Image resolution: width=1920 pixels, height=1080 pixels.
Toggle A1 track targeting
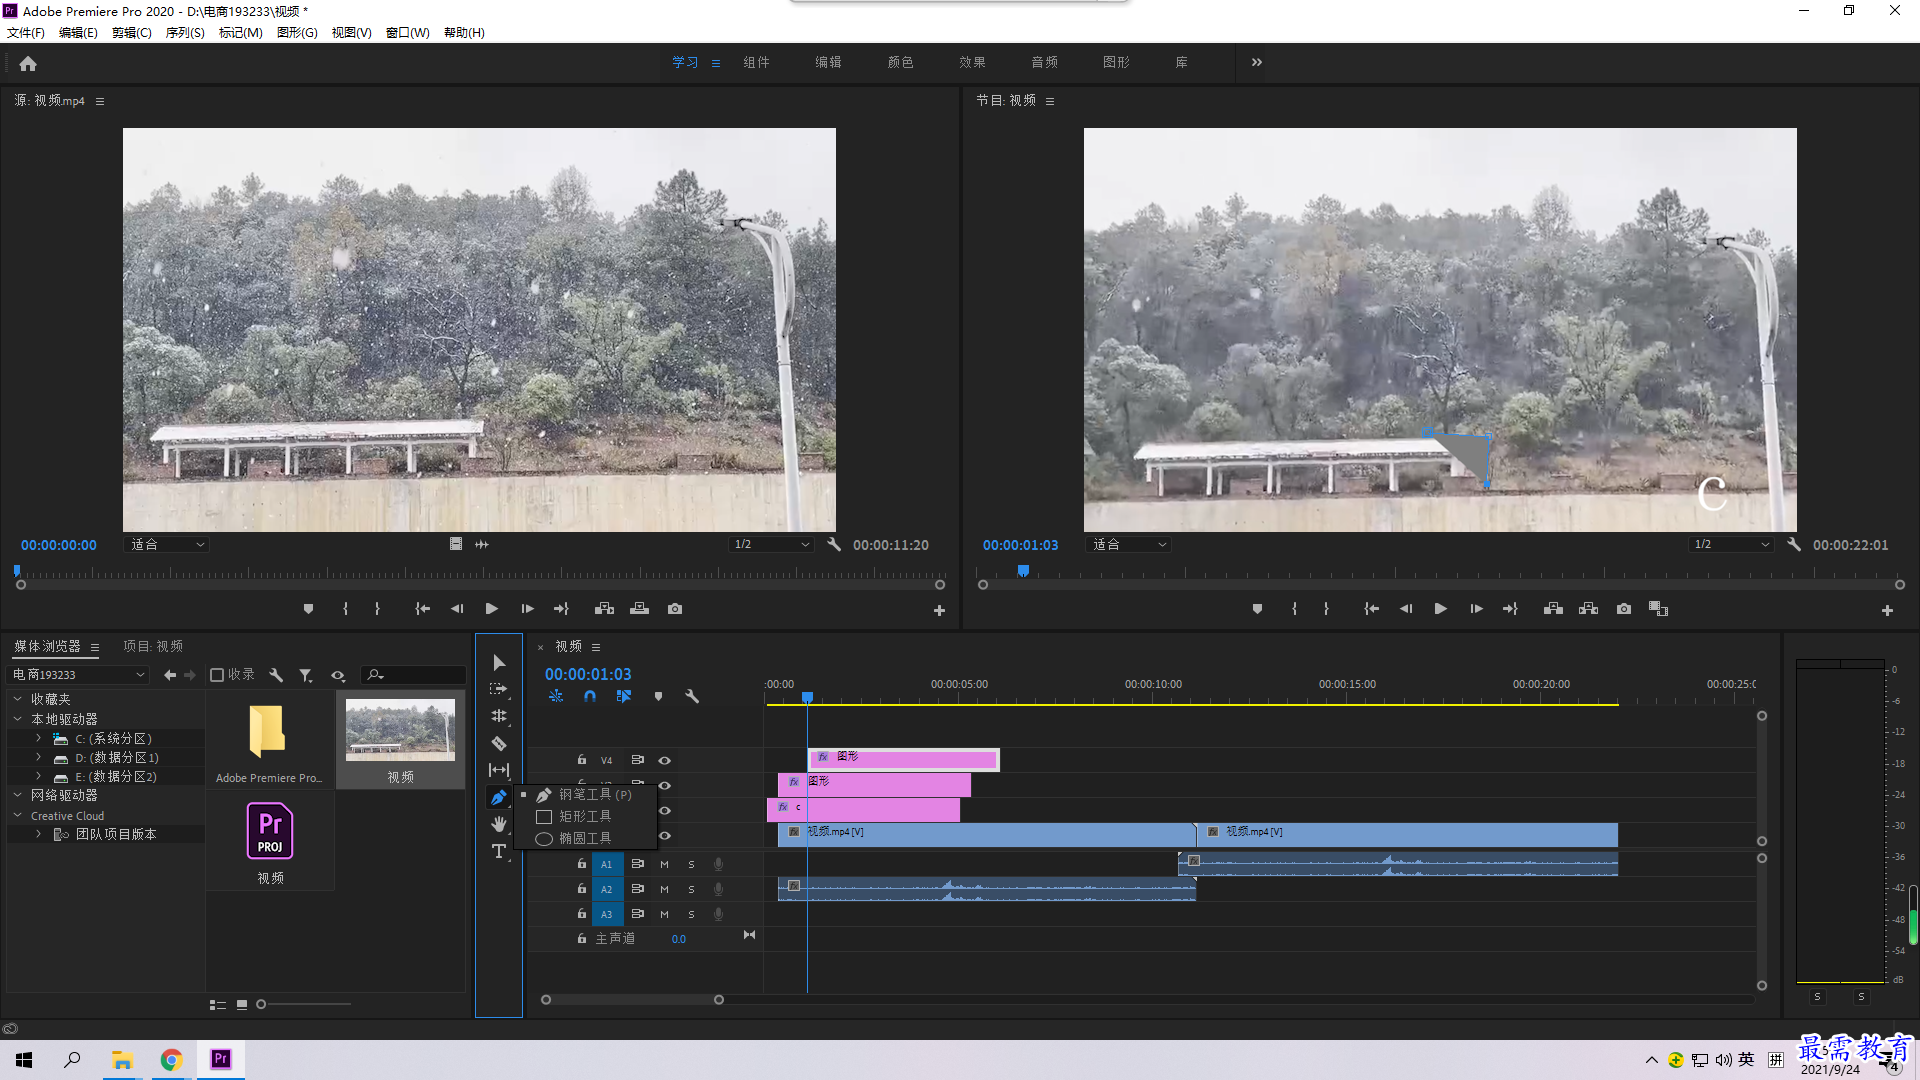pyautogui.click(x=606, y=864)
